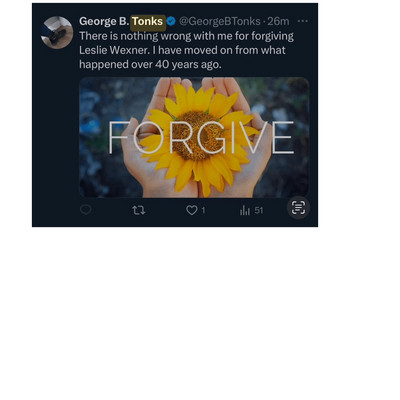The height and width of the screenshot is (400, 400).
Task: Open the @GeorgeBTonks handle link
Action: [220, 21]
